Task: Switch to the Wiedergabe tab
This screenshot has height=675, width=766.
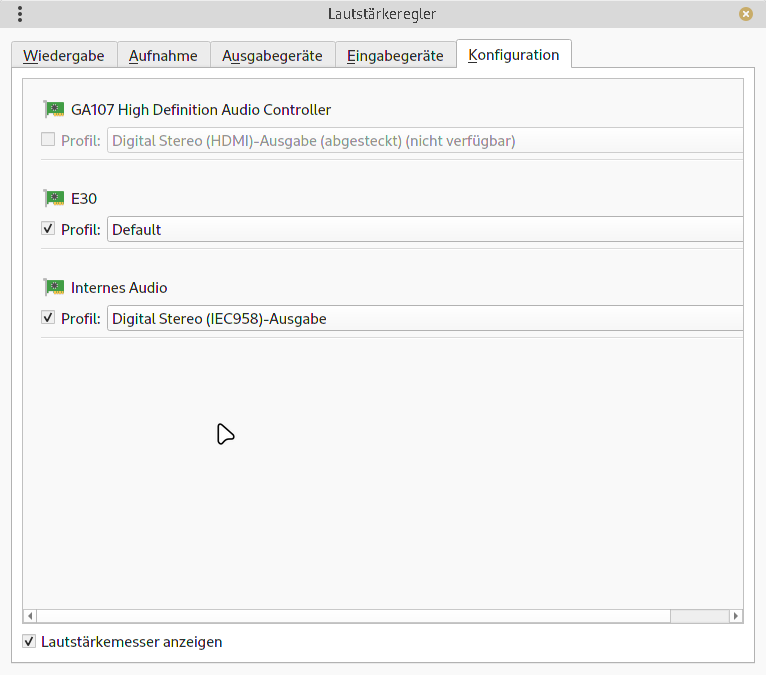Action: 64,56
